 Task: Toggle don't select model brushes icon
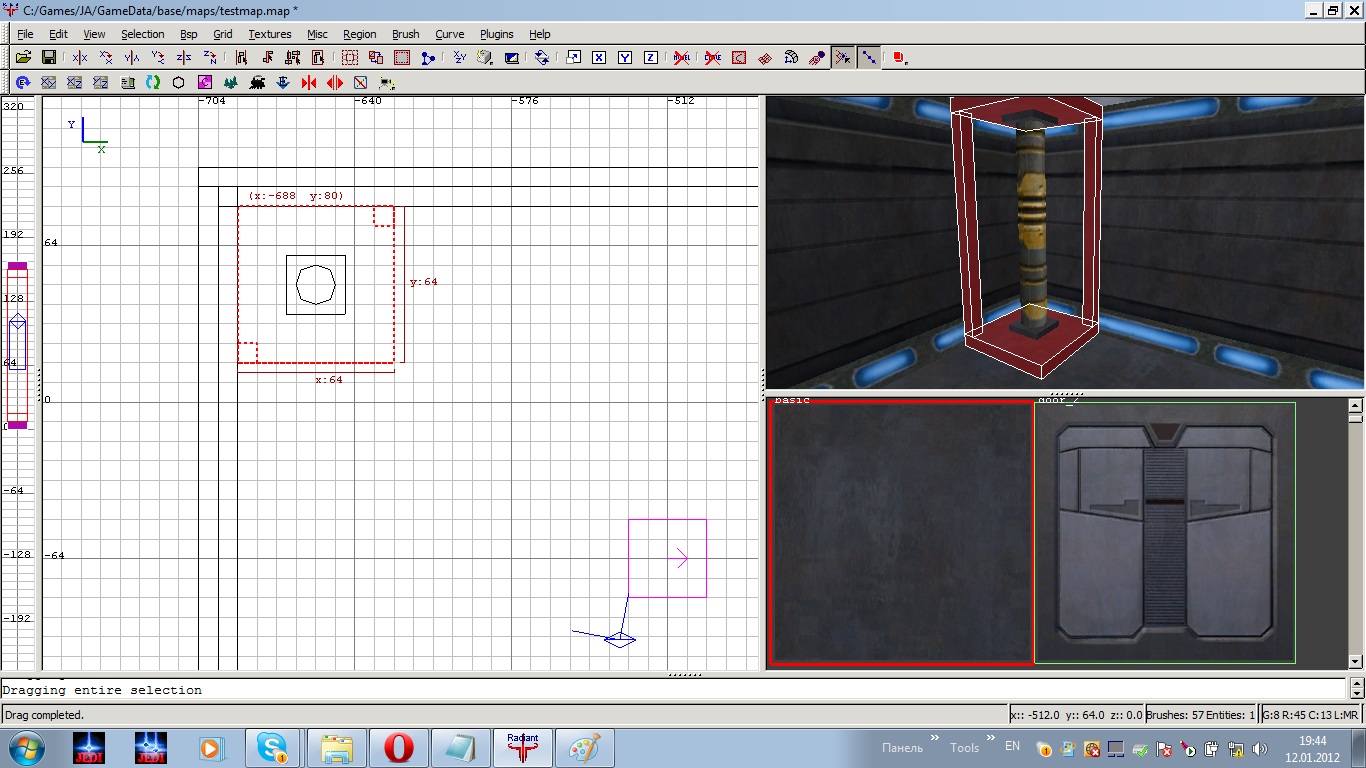682,58
